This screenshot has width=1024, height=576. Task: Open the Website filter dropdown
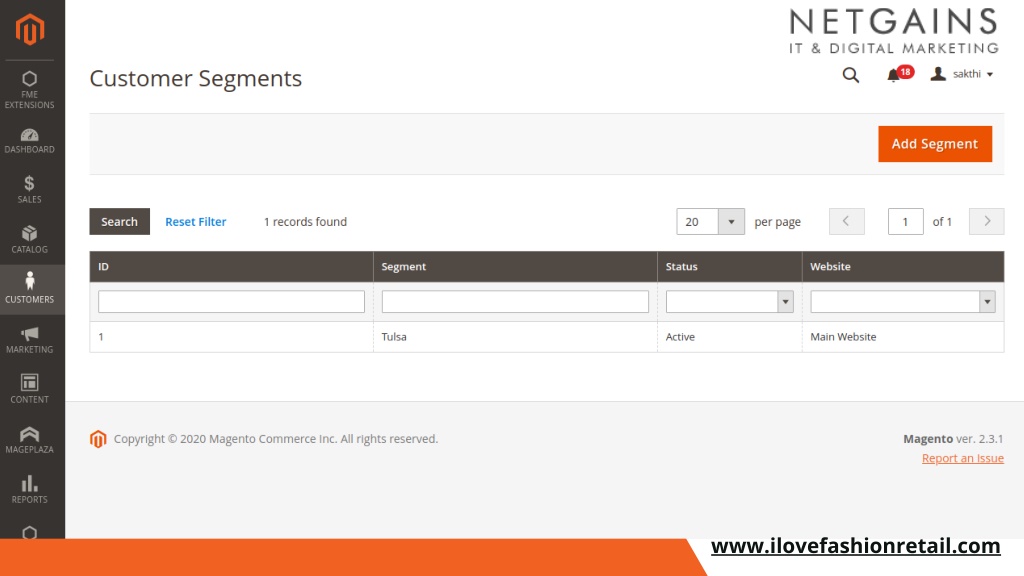tap(903, 302)
